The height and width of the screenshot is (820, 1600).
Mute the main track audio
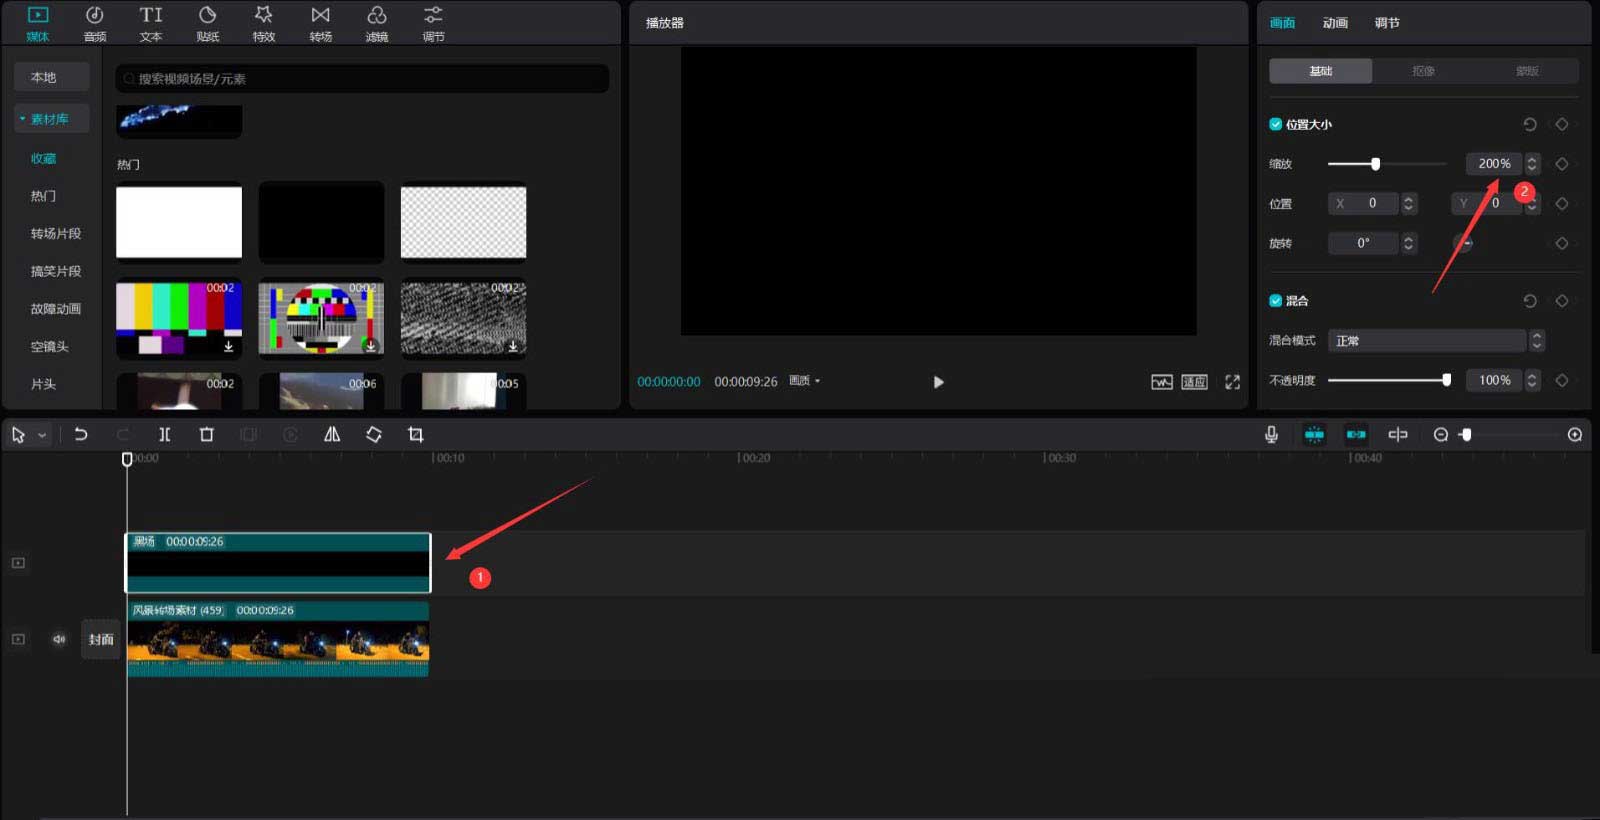coord(59,639)
